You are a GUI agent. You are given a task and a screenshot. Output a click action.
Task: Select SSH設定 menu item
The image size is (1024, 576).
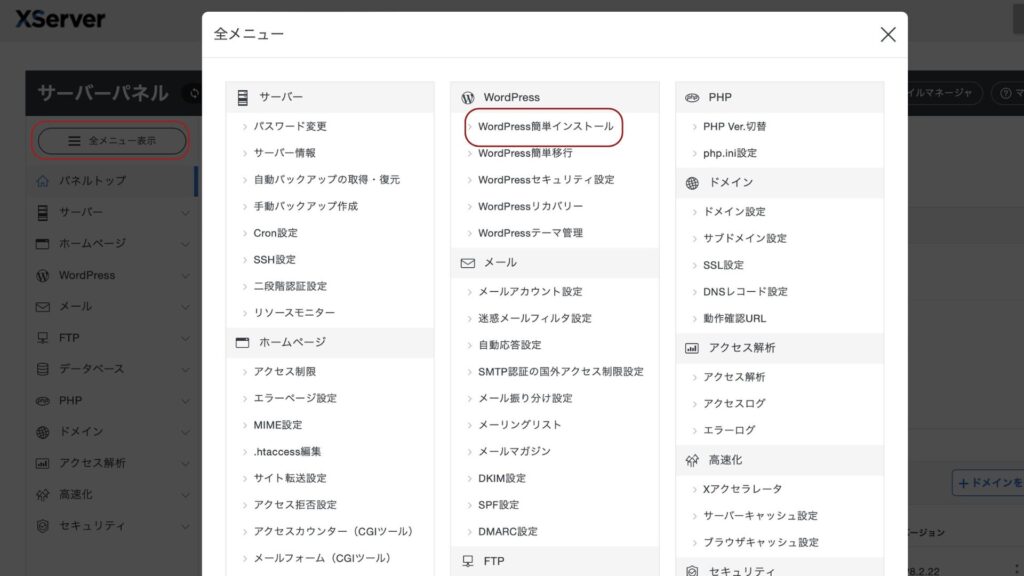[x=274, y=260]
